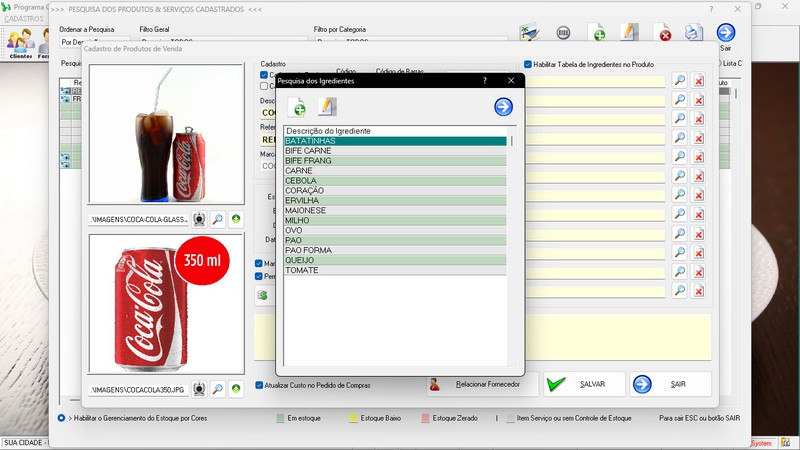This screenshot has height=450, width=800.
Task: Select MILHO ingredient row
Action: click(x=395, y=220)
